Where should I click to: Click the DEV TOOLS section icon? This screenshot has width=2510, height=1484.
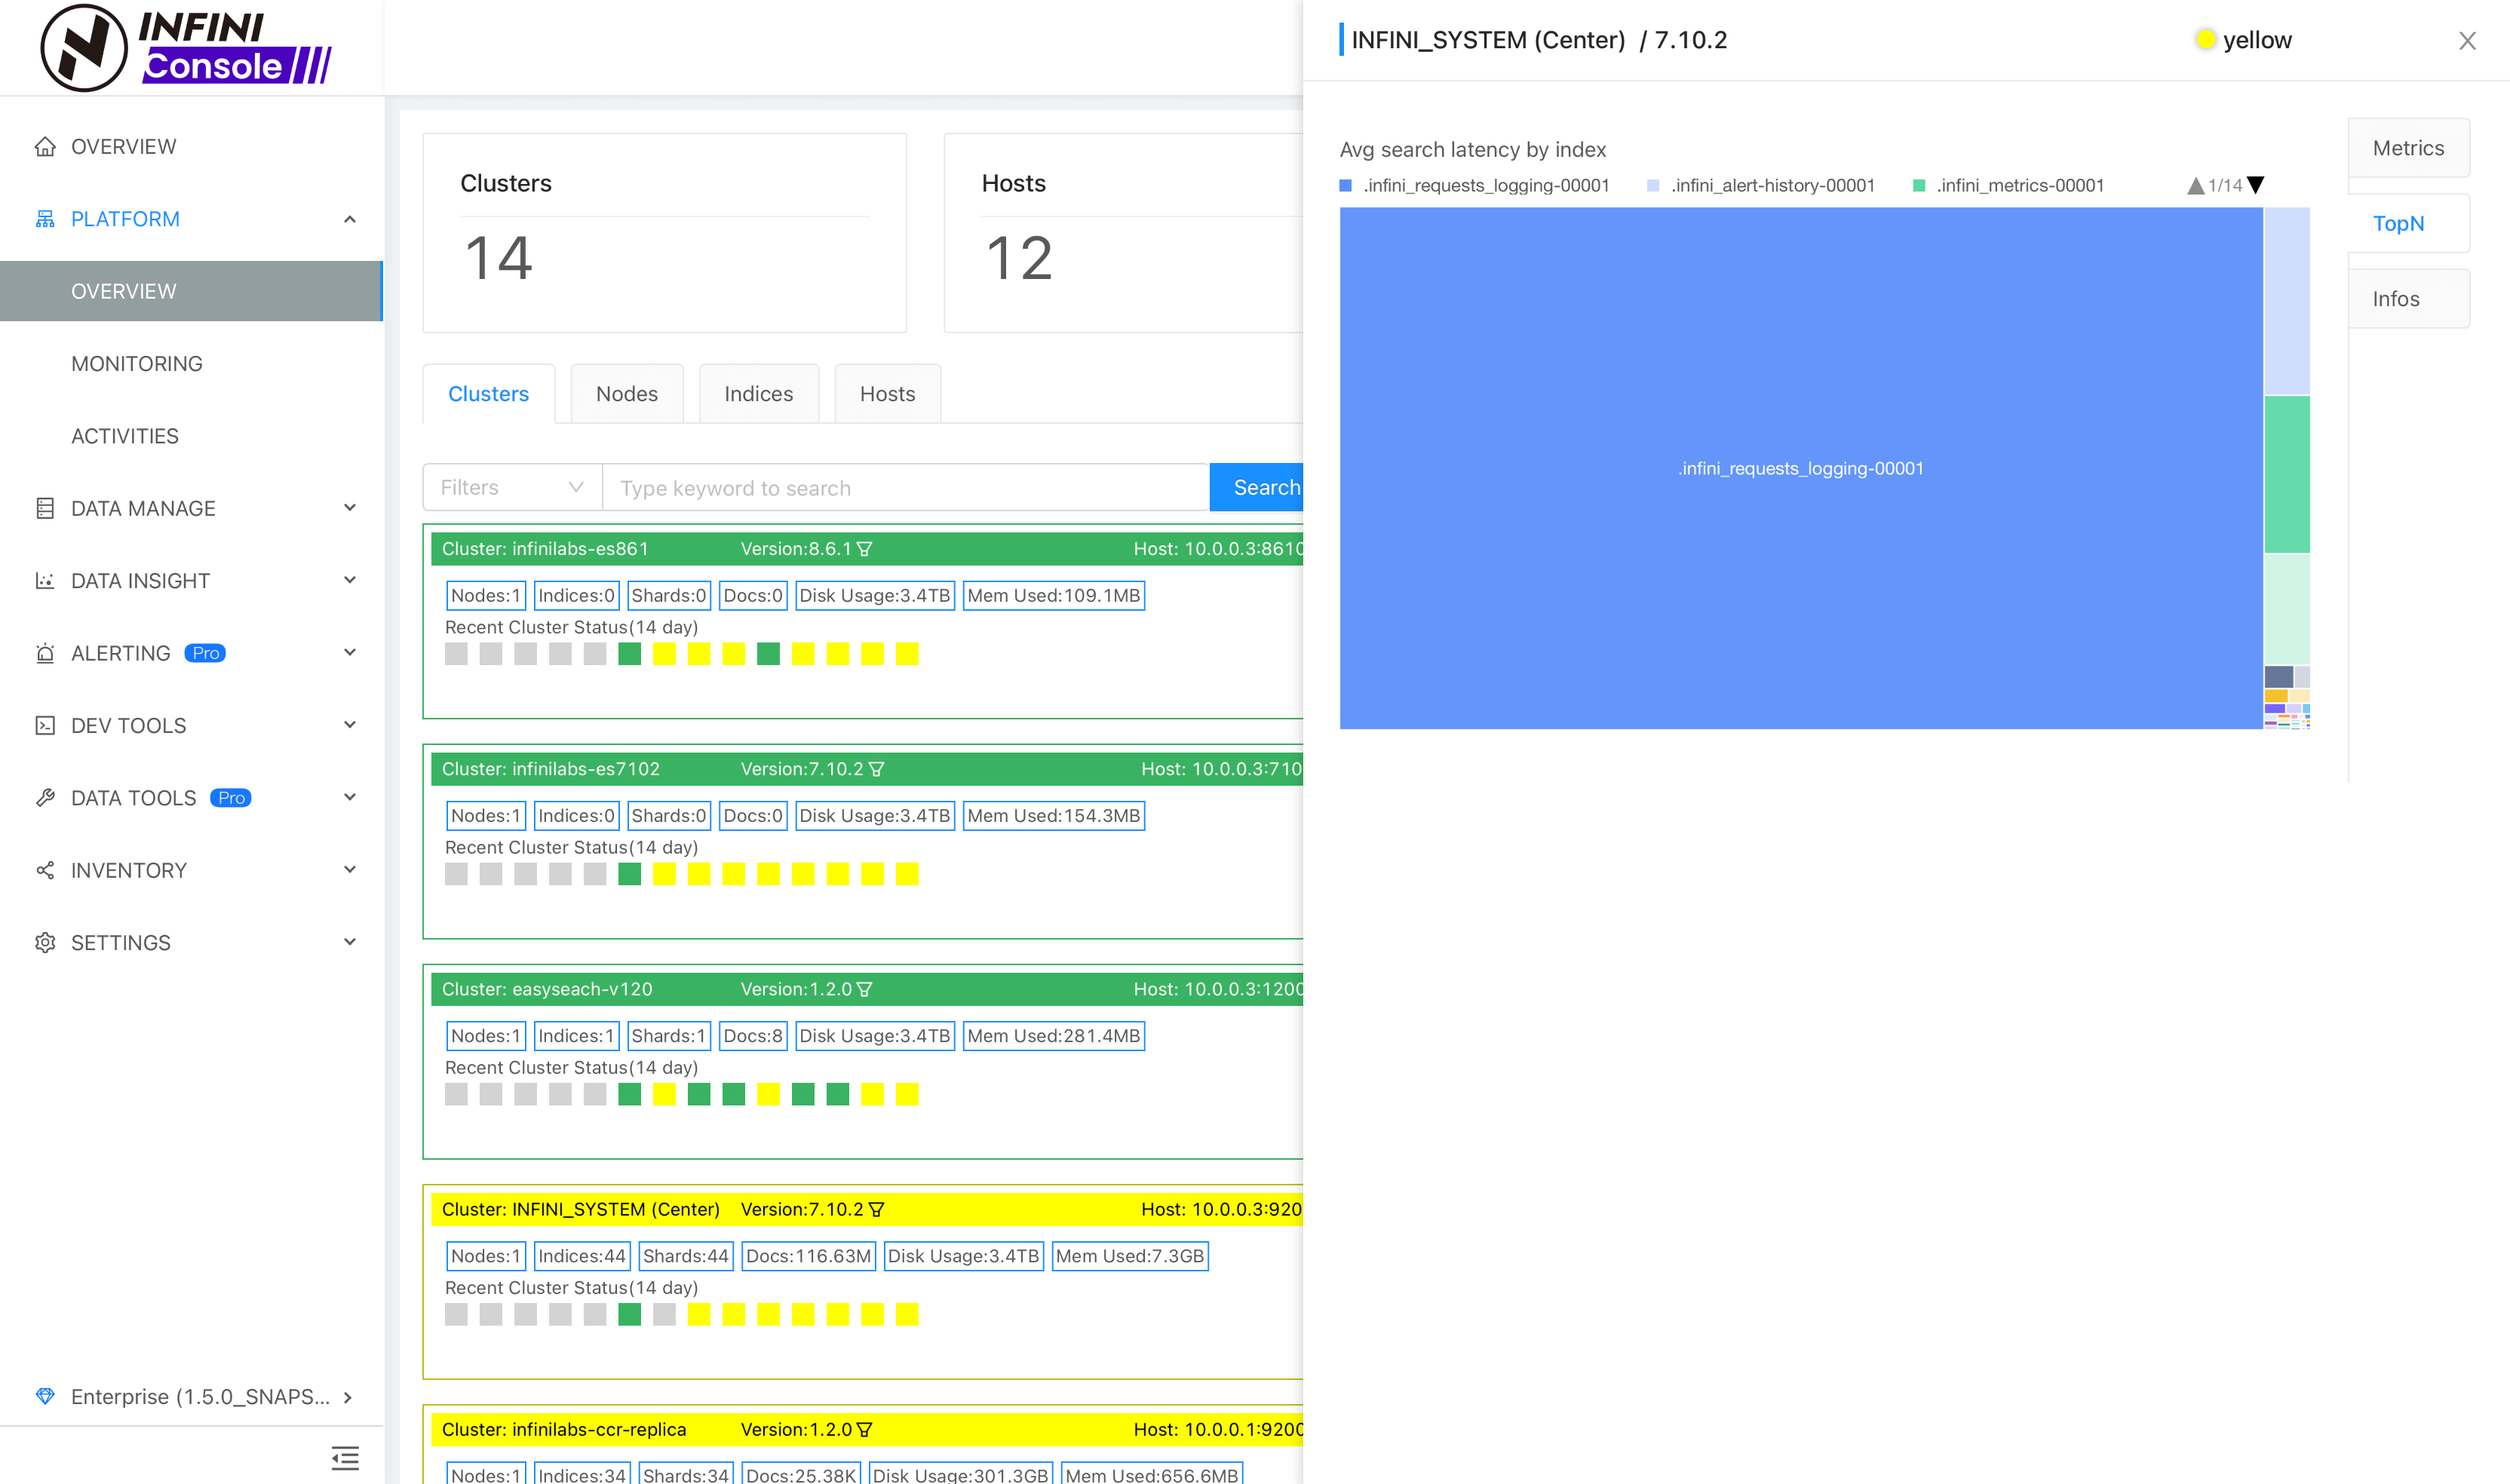pos(46,725)
